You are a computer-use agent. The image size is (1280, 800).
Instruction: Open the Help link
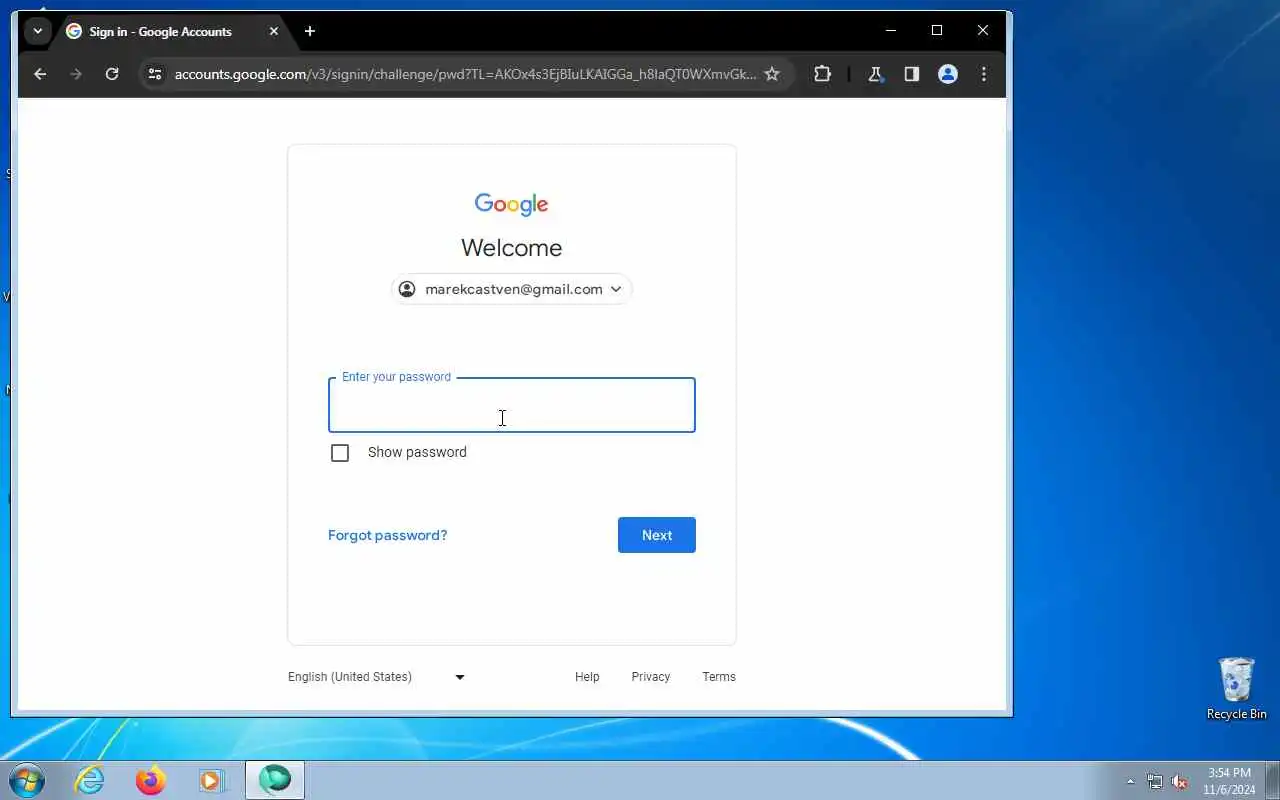point(587,677)
